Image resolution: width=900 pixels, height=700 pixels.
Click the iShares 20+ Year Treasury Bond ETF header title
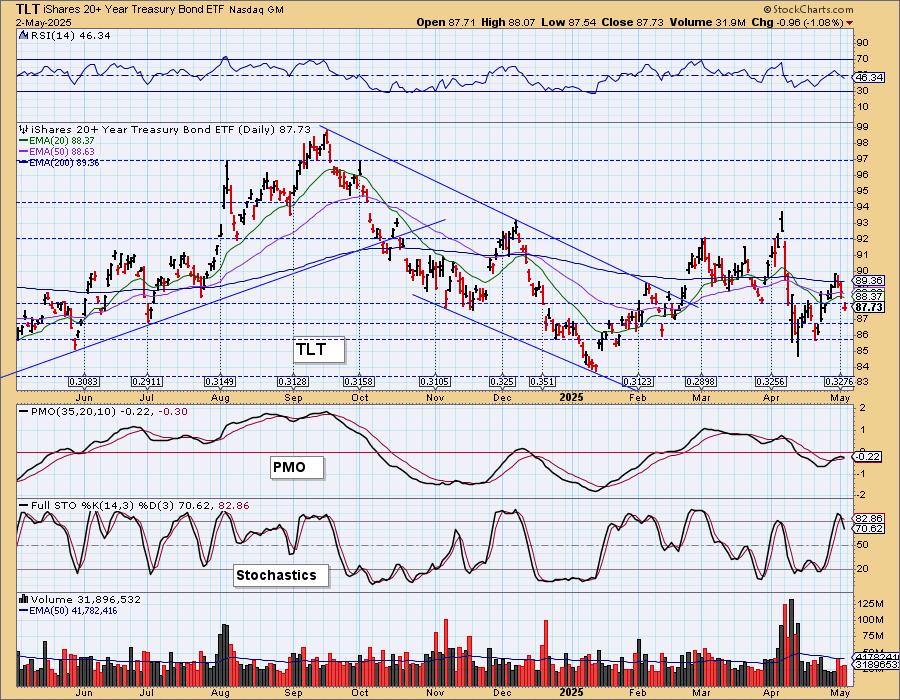(135, 10)
